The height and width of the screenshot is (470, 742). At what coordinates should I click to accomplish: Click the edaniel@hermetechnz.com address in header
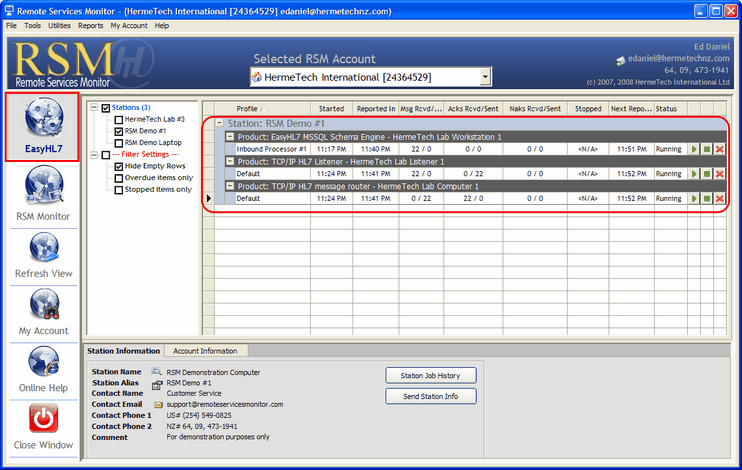click(678, 58)
